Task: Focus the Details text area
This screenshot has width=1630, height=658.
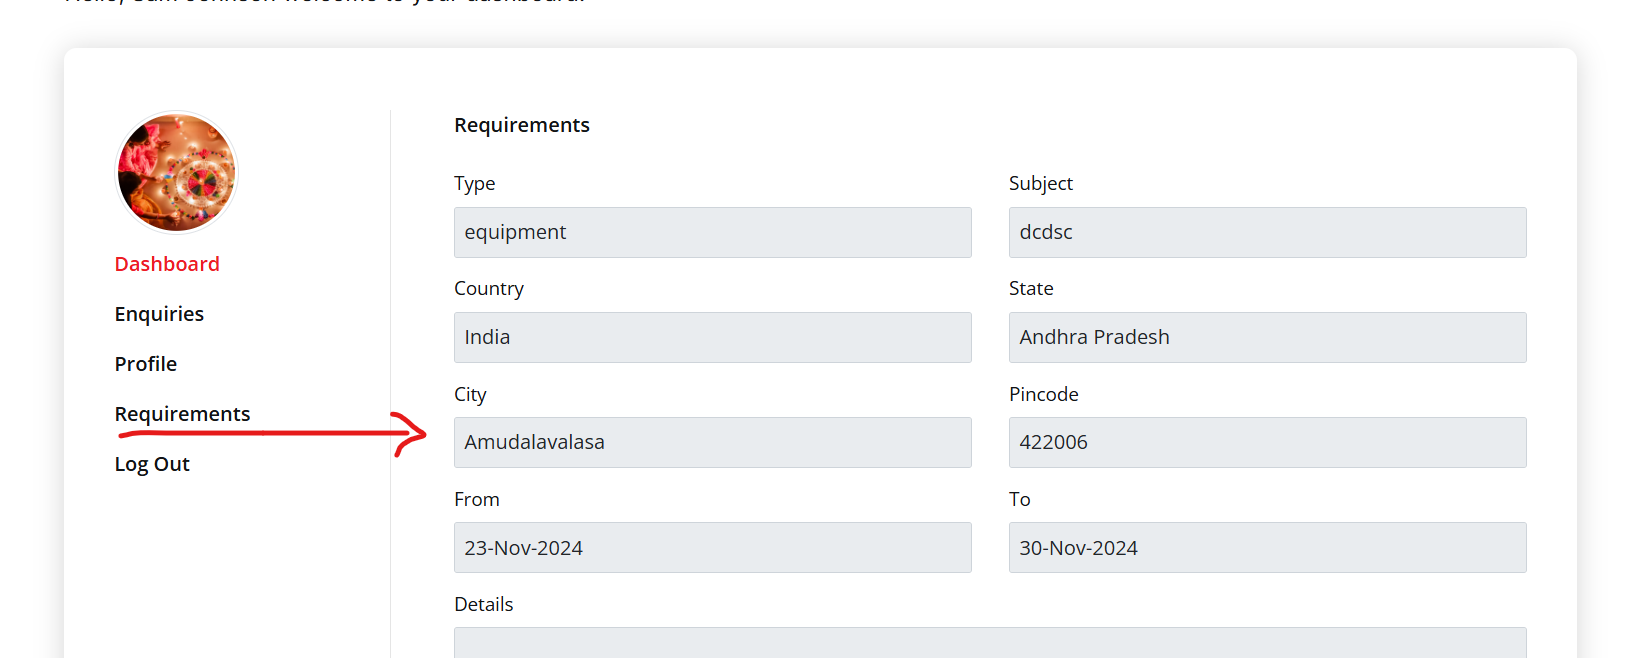Action: (990, 643)
